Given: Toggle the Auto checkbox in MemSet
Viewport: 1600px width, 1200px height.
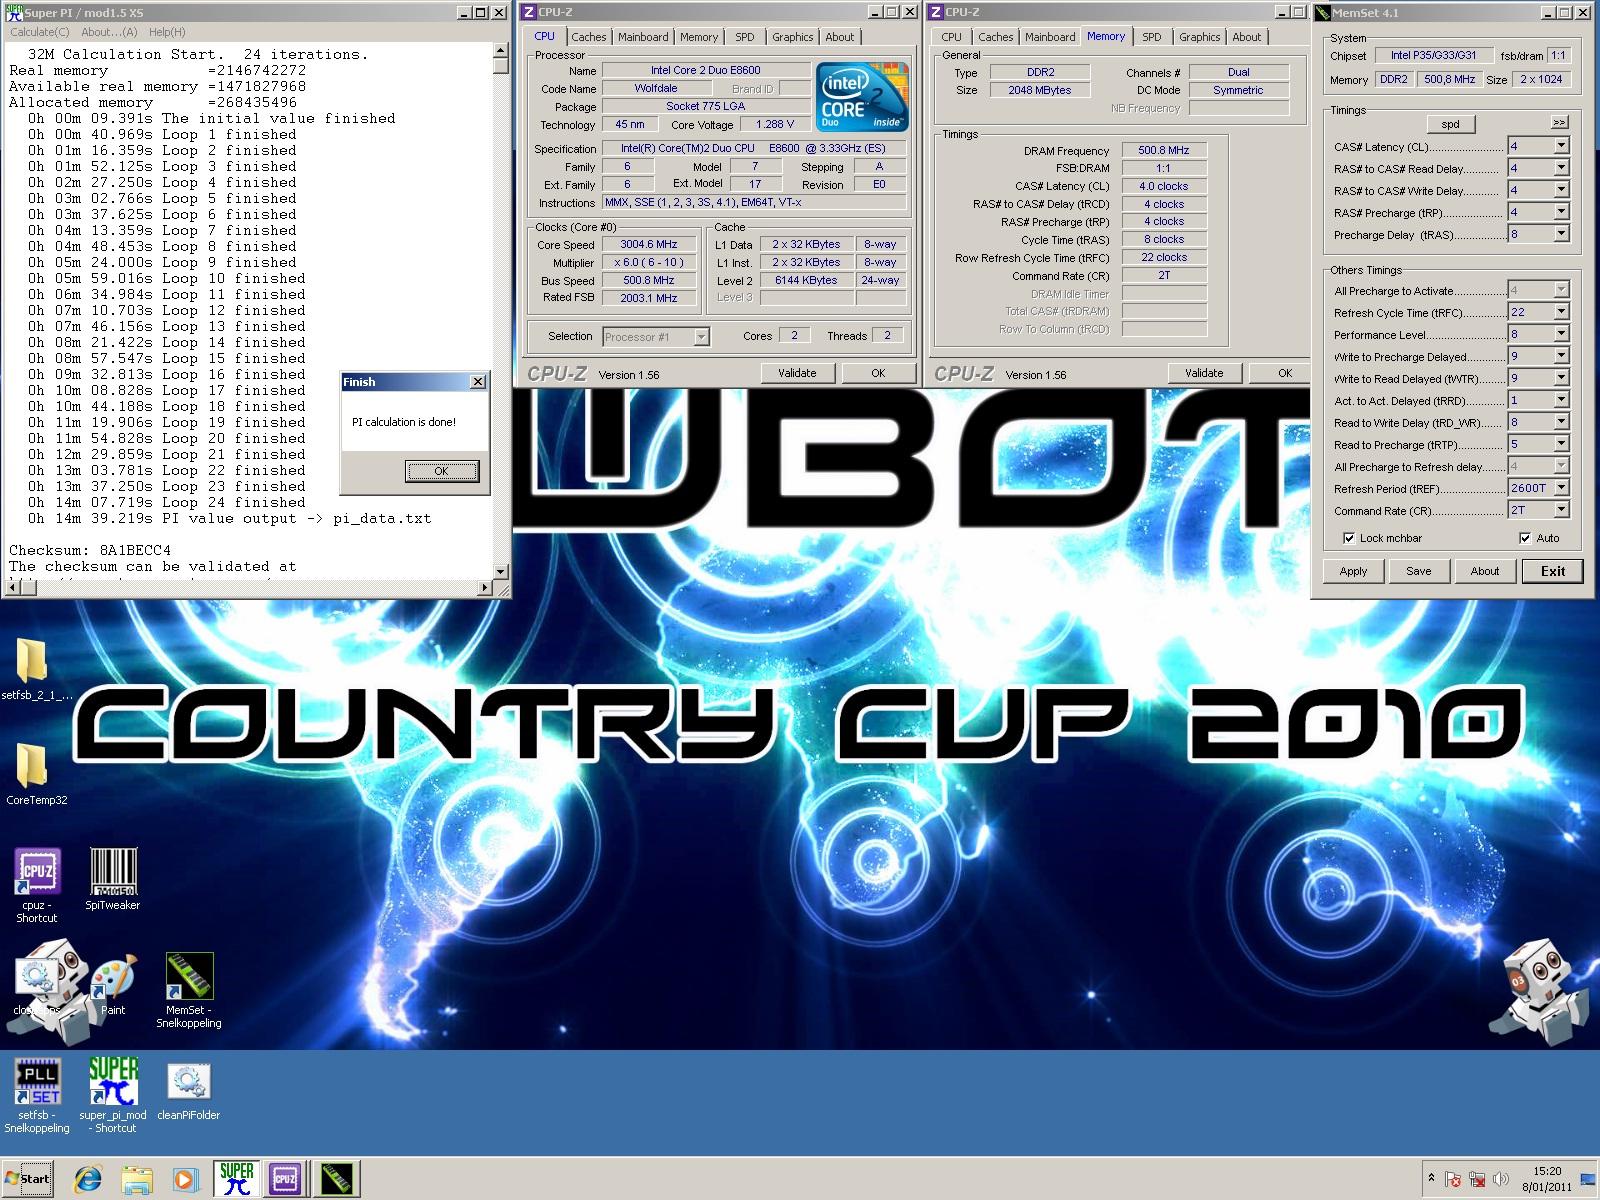Looking at the screenshot, I should (1525, 538).
